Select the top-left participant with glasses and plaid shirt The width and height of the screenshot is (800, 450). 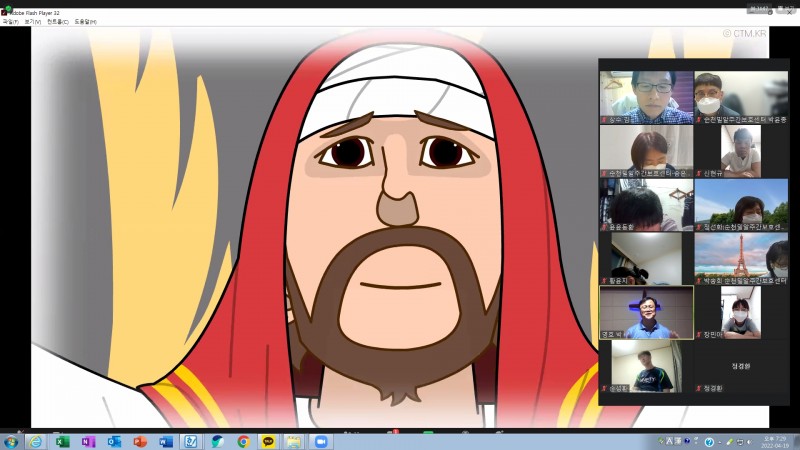646,97
